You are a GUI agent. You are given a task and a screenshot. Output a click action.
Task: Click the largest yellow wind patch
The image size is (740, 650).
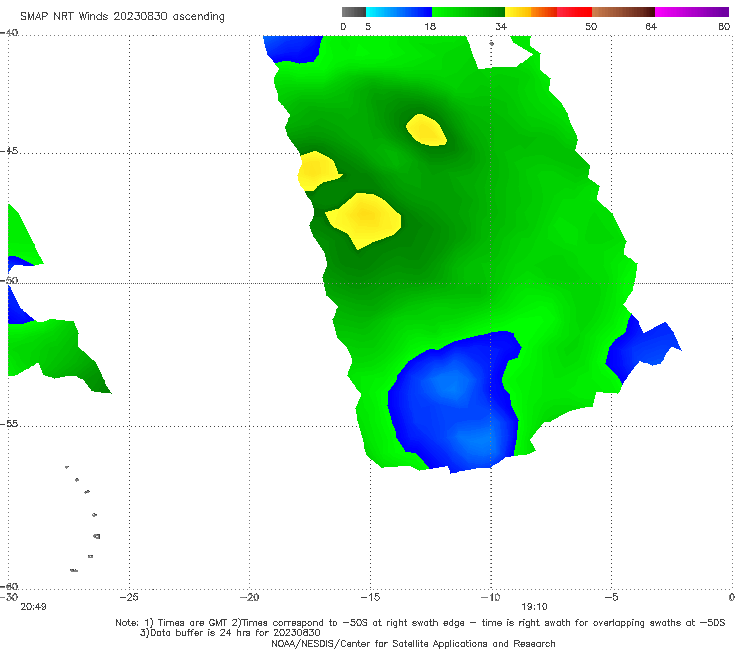(x=364, y=219)
